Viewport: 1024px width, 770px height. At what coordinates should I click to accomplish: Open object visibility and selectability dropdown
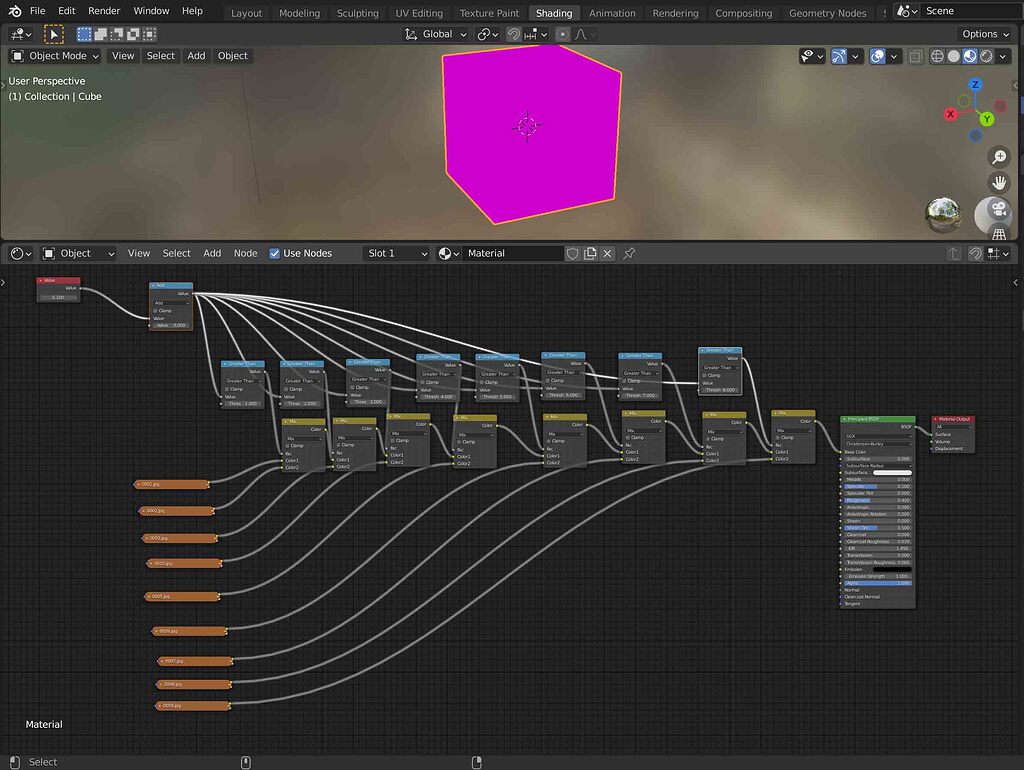812,56
